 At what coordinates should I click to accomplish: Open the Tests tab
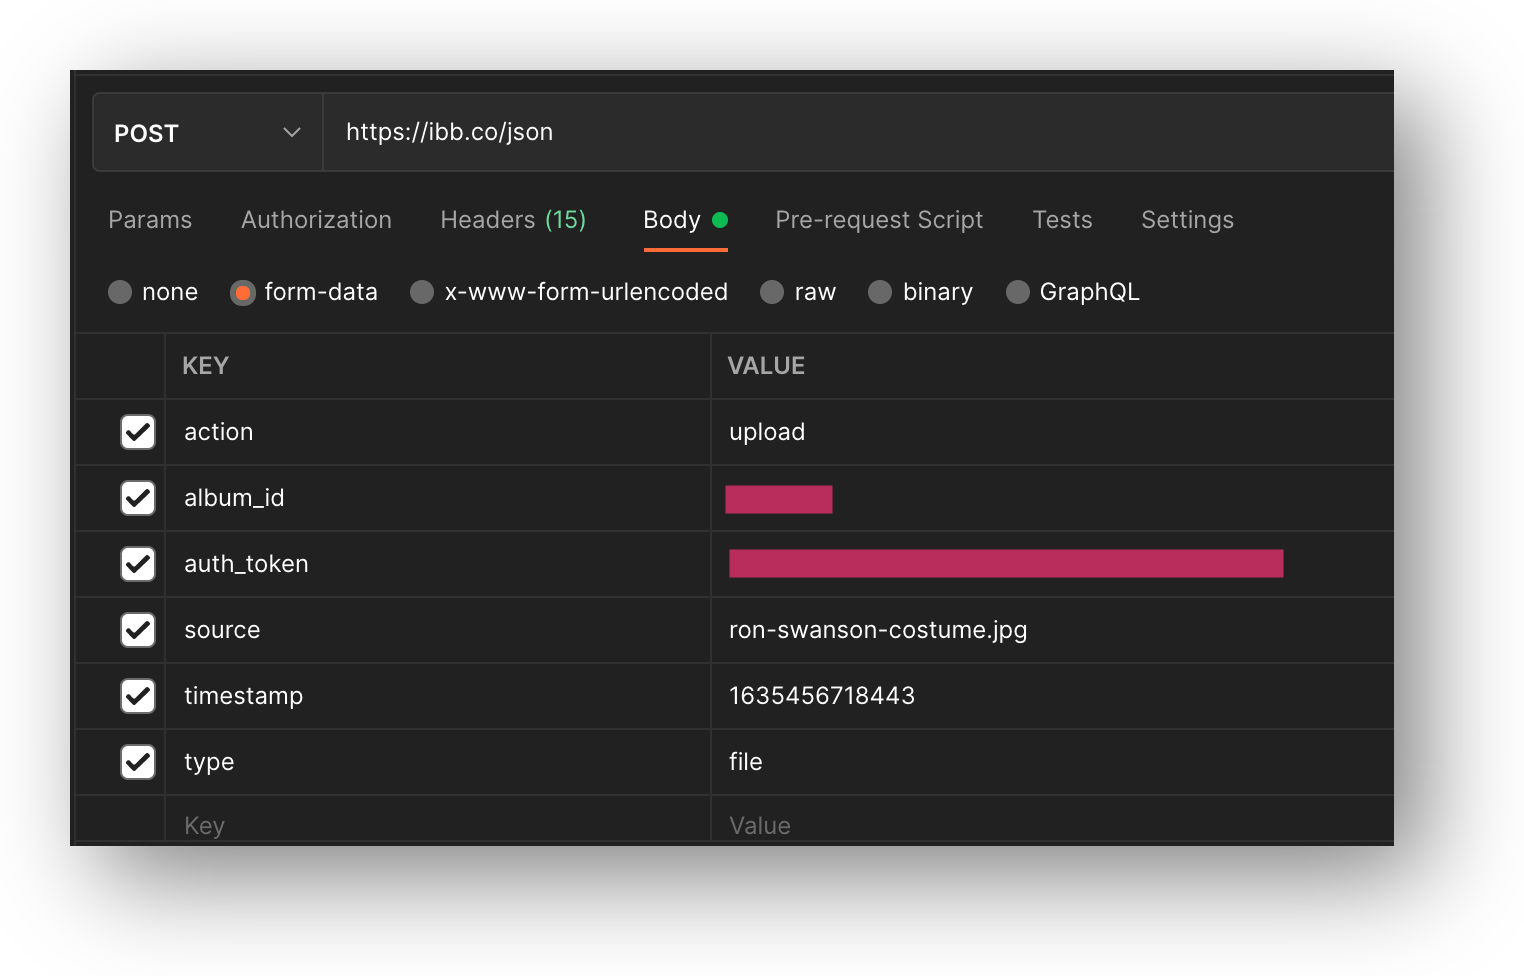pos(1062,220)
